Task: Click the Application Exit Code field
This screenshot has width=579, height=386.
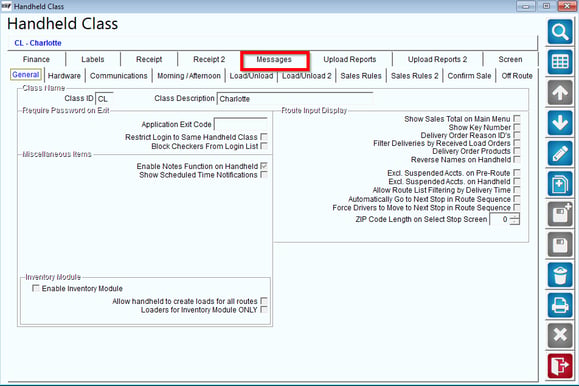Action: [x=241, y=124]
